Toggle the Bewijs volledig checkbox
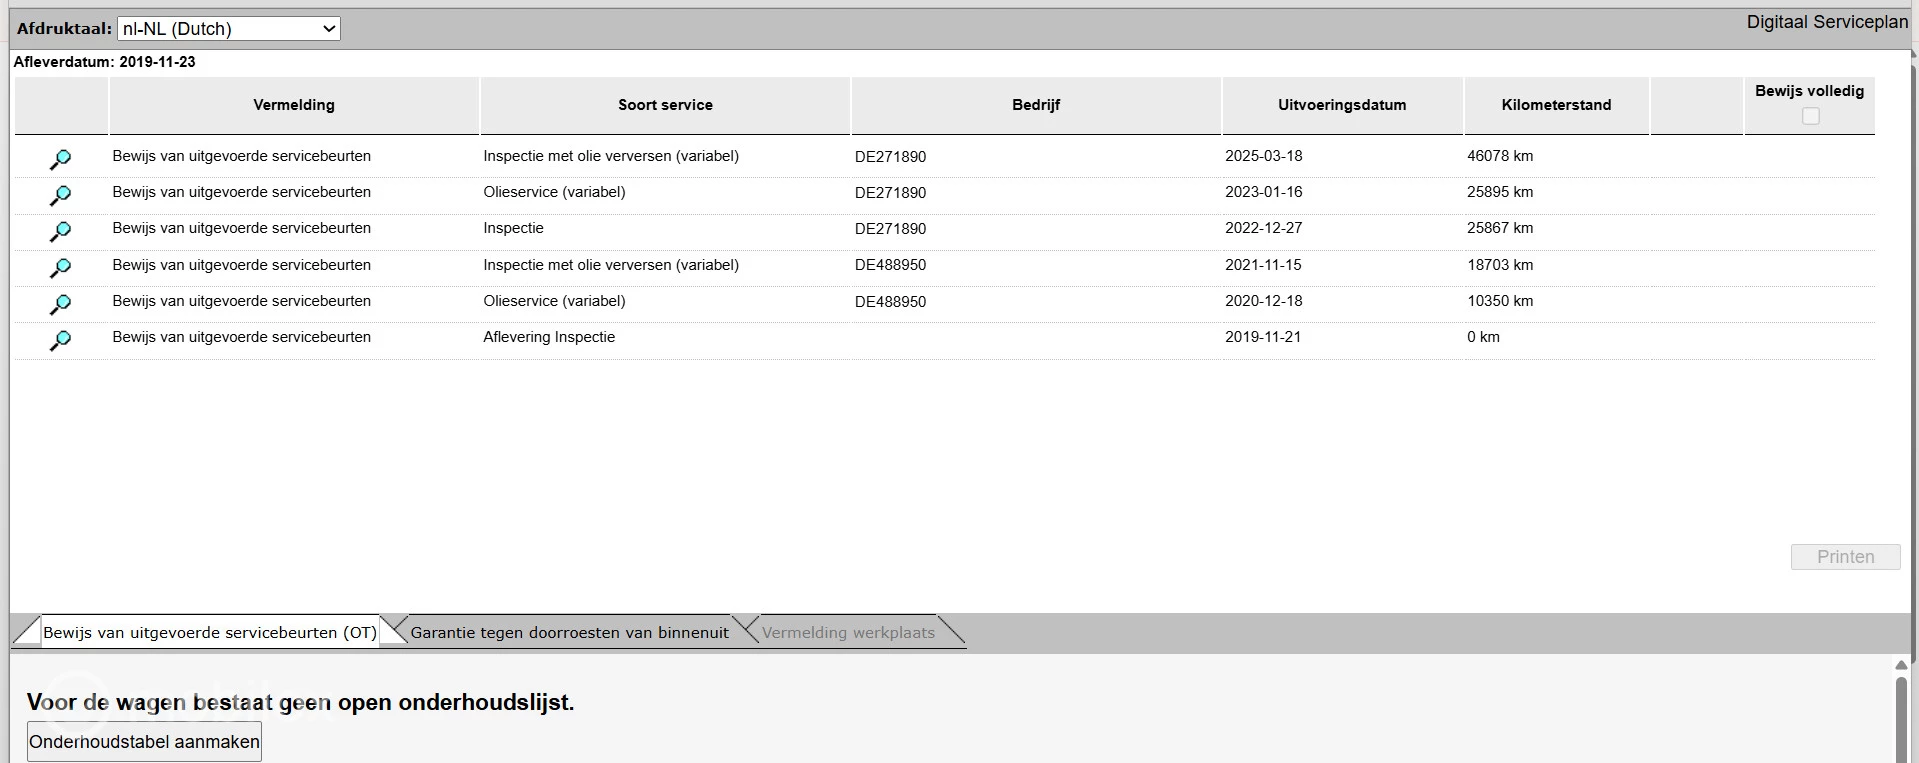The height and width of the screenshot is (763, 1919). 1810,116
